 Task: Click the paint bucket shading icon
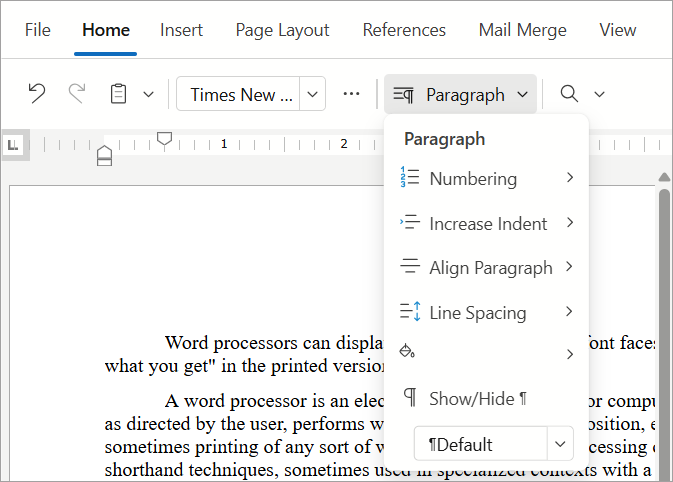(x=407, y=352)
